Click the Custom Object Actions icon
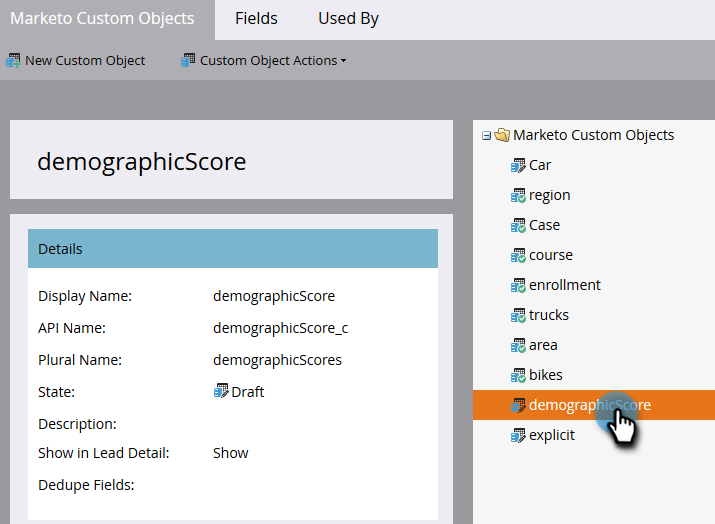This screenshot has height=524, width=715. point(188,61)
